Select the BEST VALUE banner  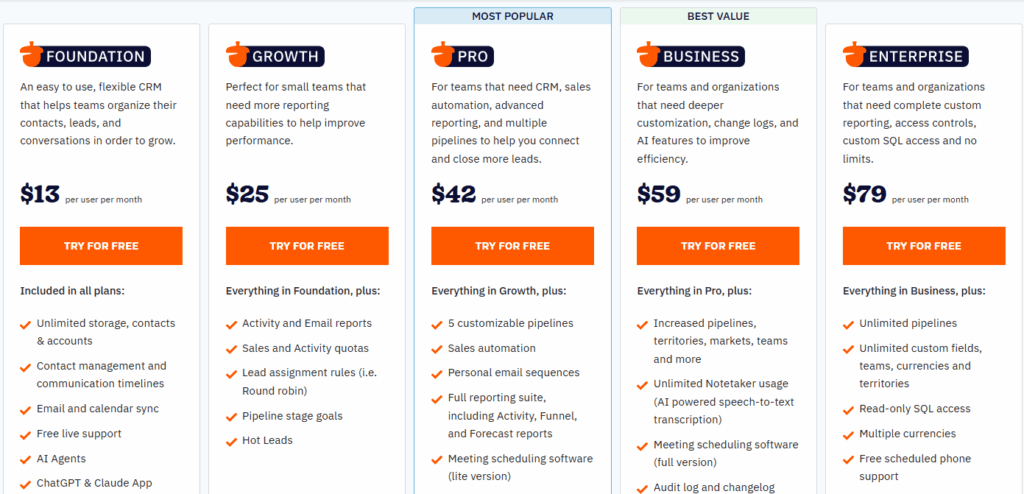tap(718, 16)
